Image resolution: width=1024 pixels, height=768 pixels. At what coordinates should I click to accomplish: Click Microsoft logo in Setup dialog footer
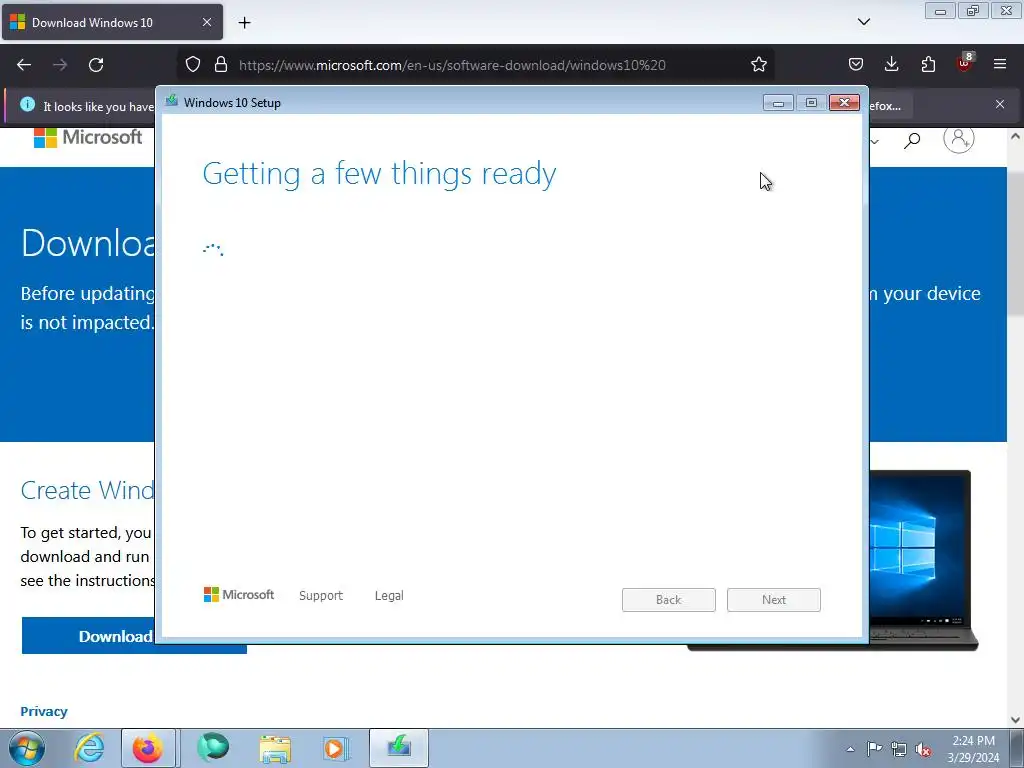pos(239,594)
